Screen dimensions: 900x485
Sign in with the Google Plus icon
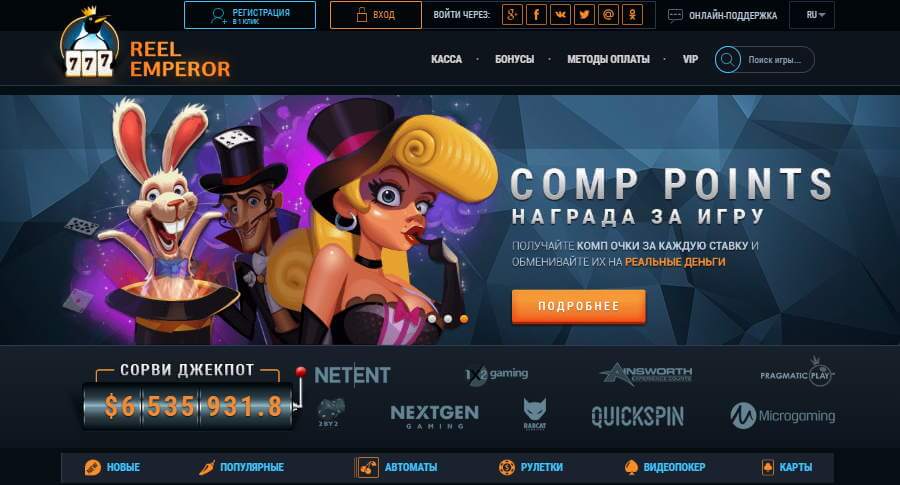(x=512, y=15)
